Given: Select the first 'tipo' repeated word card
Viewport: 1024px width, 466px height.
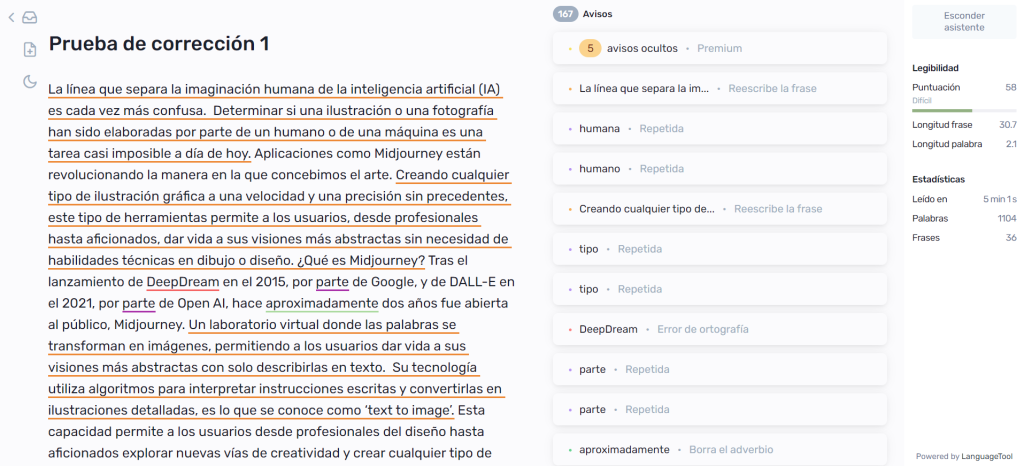Looking at the screenshot, I should click(x=718, y=249).
